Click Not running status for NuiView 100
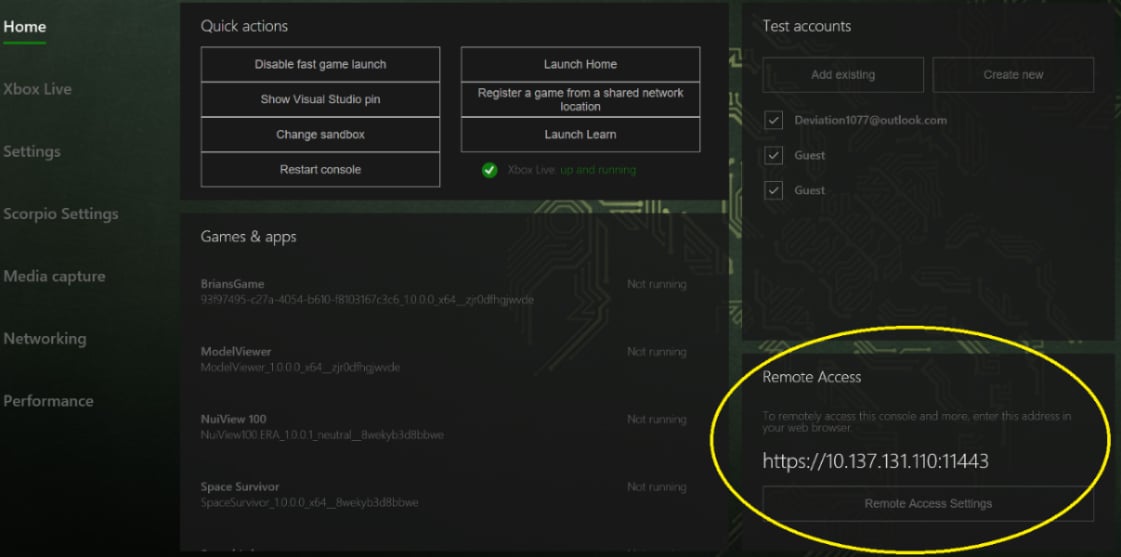The width and height of the screenshot is (1121, 557). [x=656, y=419]
